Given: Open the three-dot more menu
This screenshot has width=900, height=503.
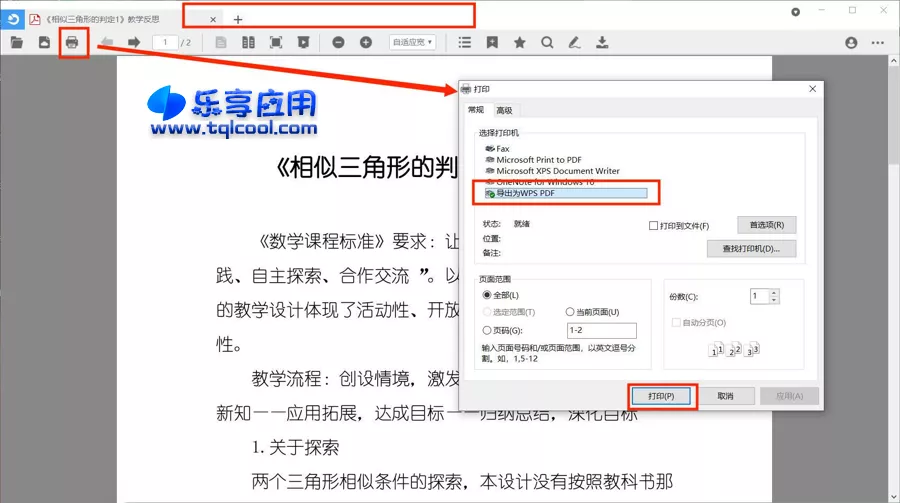Looking at the screenshot, I should (878, 42).
